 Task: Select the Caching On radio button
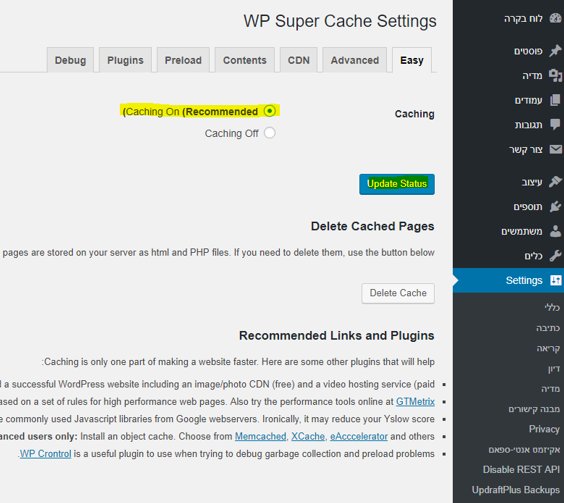[x=270, y=111]
